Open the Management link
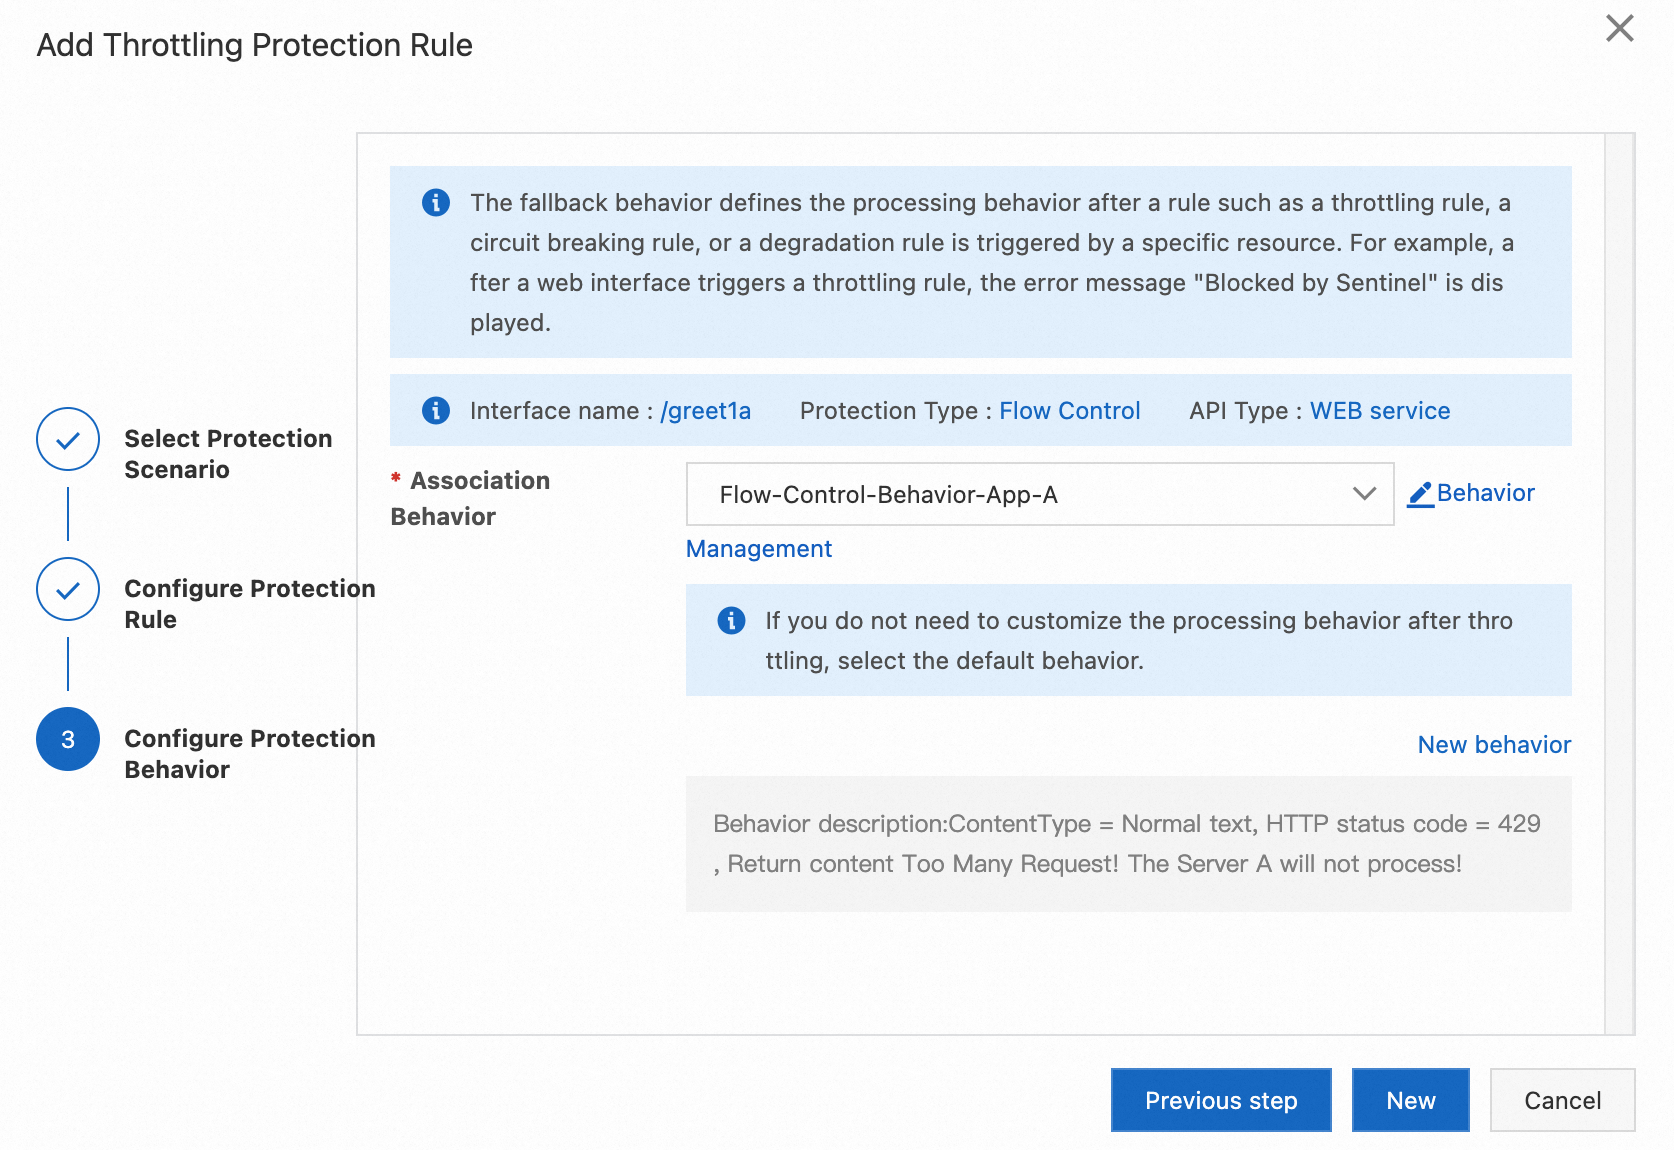The width and height of the screenshot is (1674, 1150). (x=759, y=549)
